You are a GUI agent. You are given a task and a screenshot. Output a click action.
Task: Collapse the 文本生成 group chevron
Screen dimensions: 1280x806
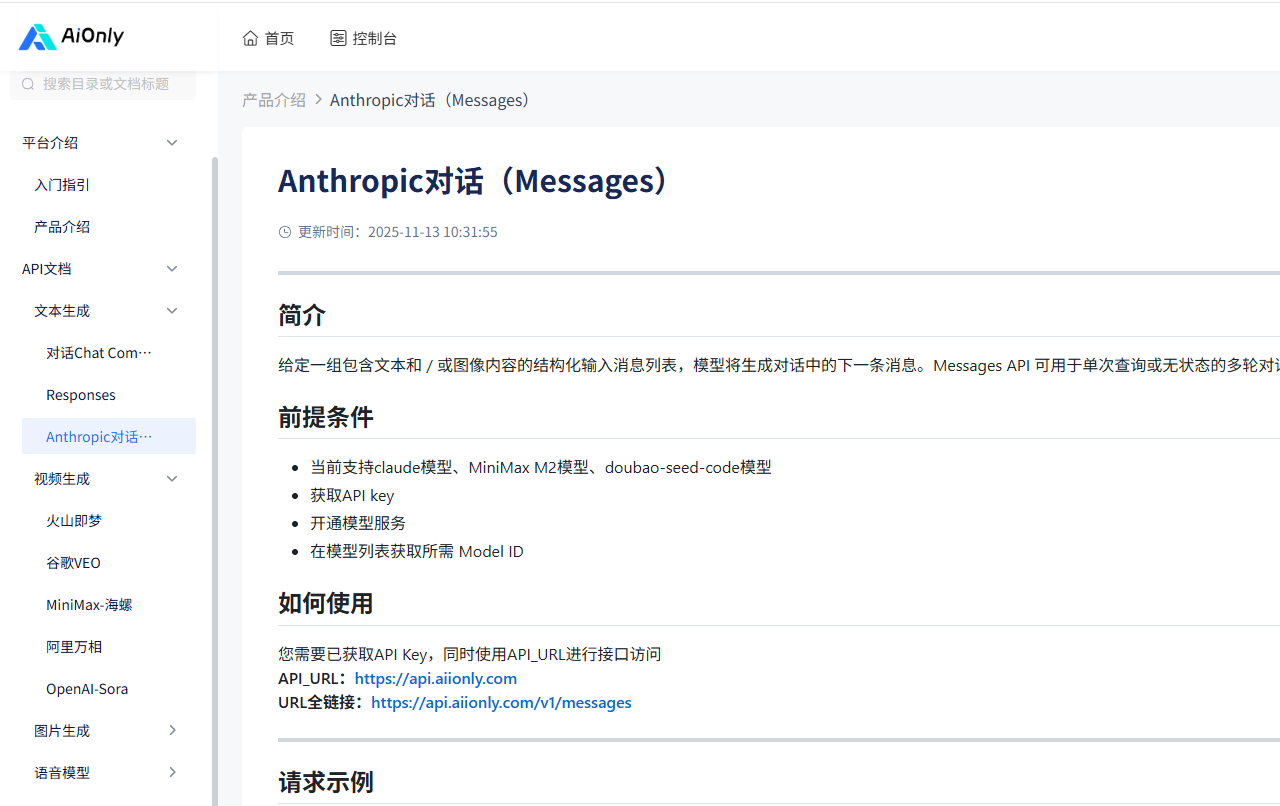point(172,311)
